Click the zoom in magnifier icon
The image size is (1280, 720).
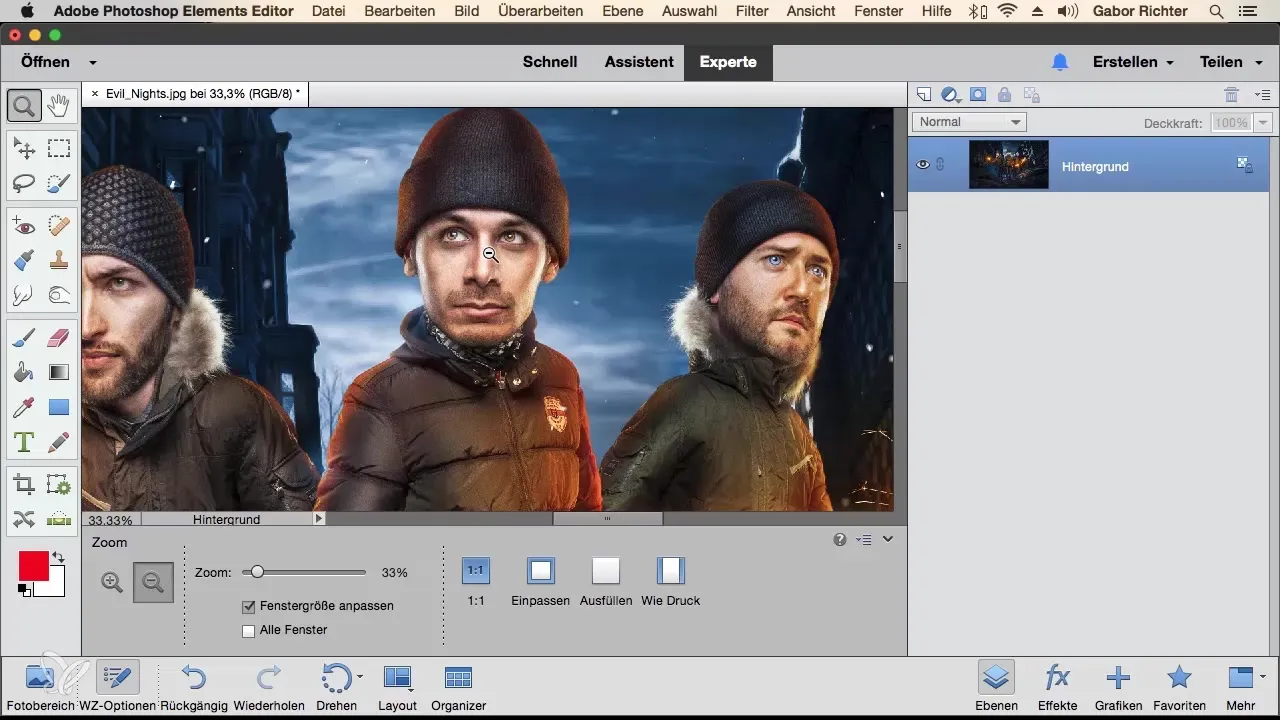click(x=113, y=582)
